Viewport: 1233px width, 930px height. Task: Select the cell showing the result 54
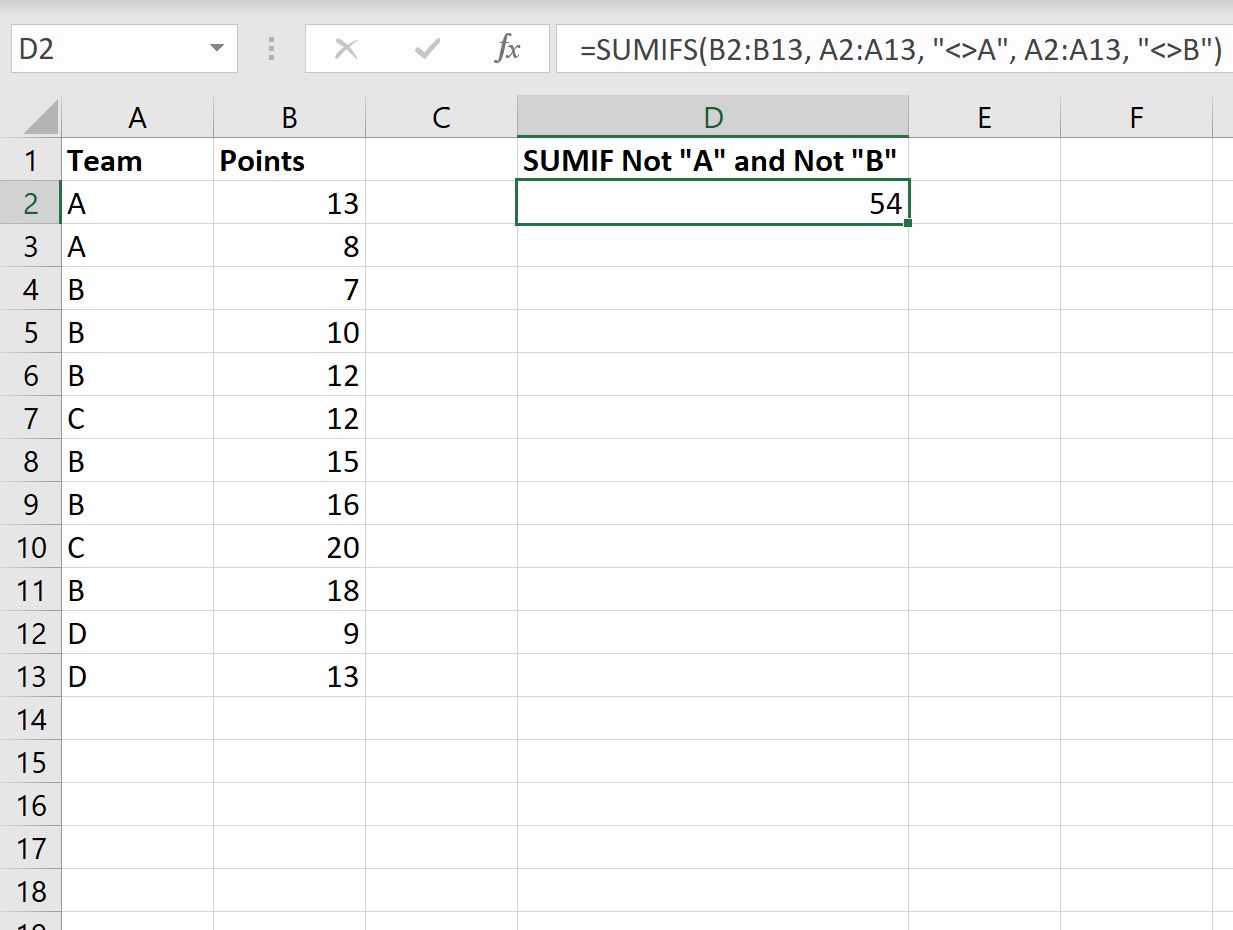coord(712,203)
